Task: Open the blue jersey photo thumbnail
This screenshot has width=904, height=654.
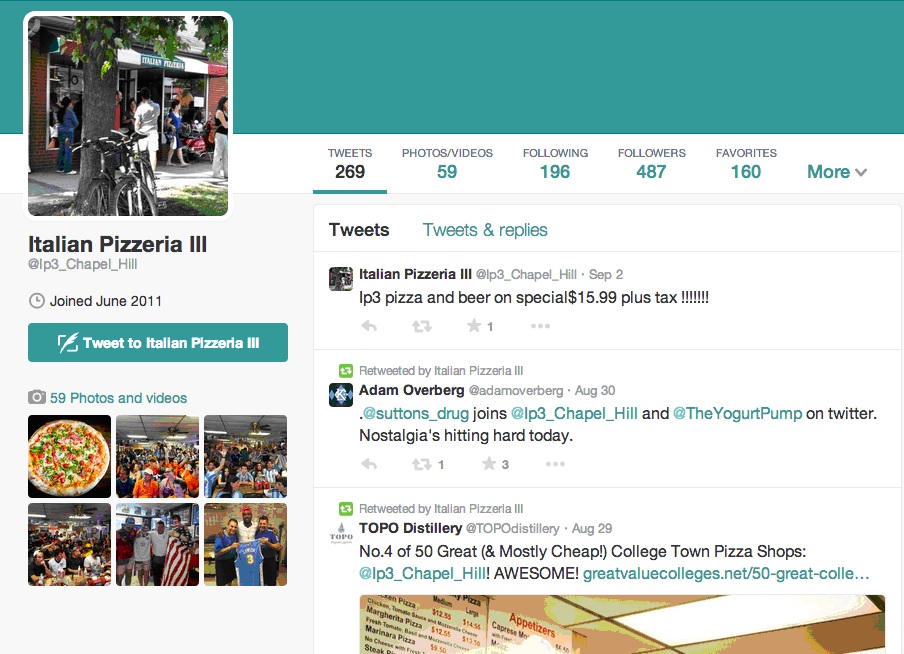Action: (246, 544)
